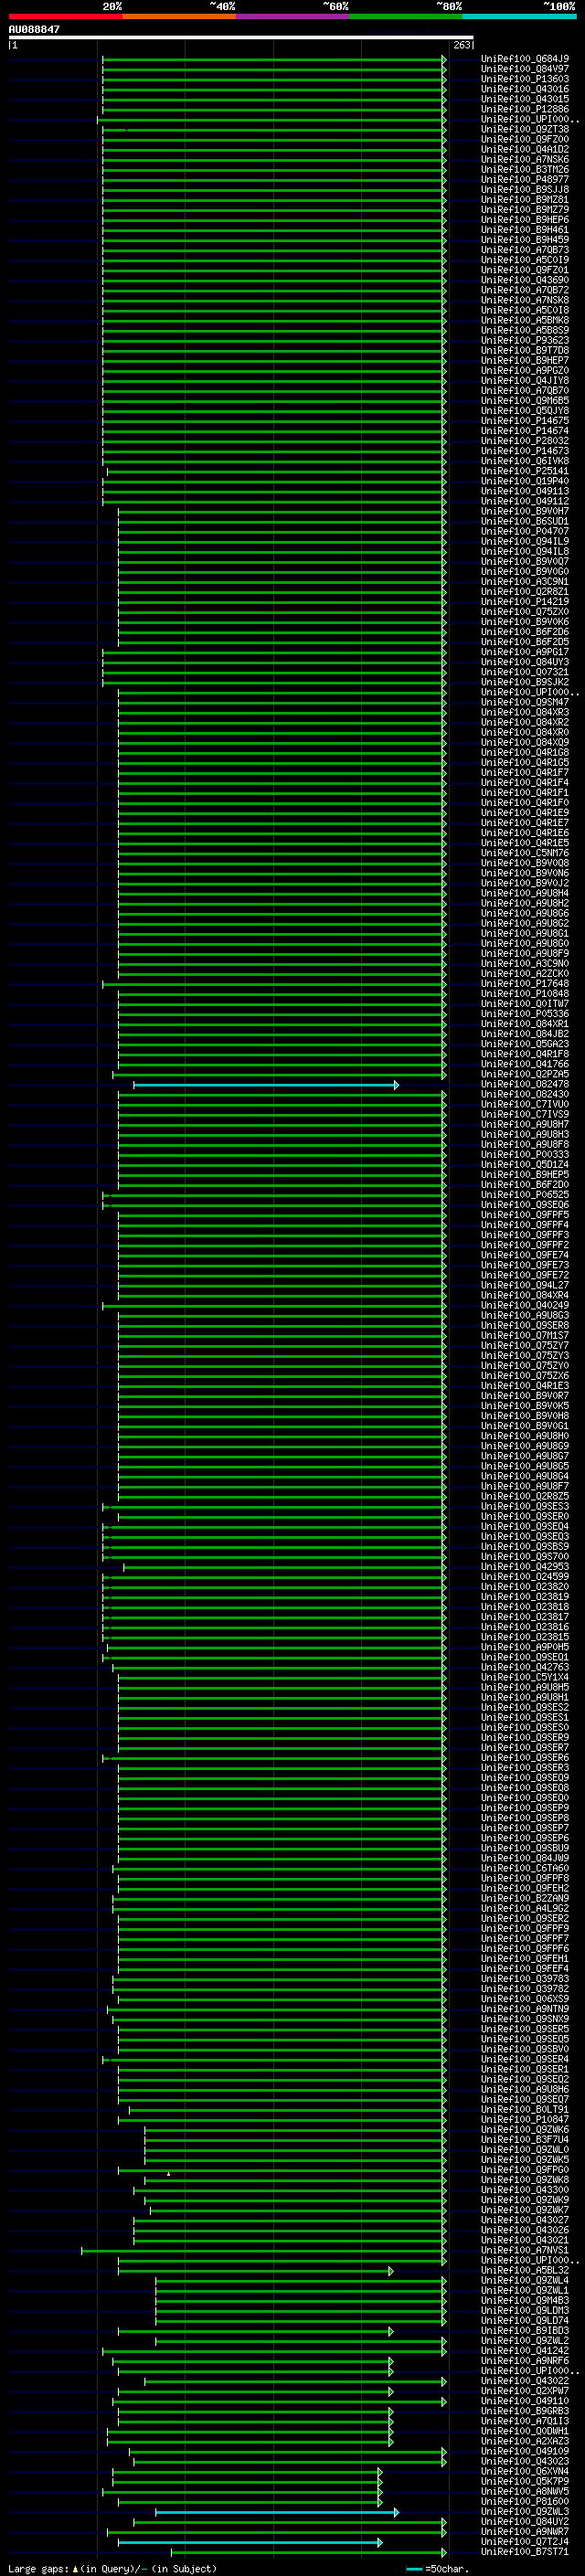Open hit UniRef100_P13603
The width and height of the screenshot is (585, 2576).
525,79
